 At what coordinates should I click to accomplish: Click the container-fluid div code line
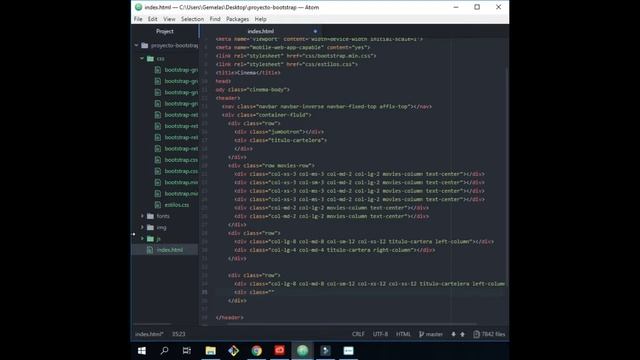267,115
